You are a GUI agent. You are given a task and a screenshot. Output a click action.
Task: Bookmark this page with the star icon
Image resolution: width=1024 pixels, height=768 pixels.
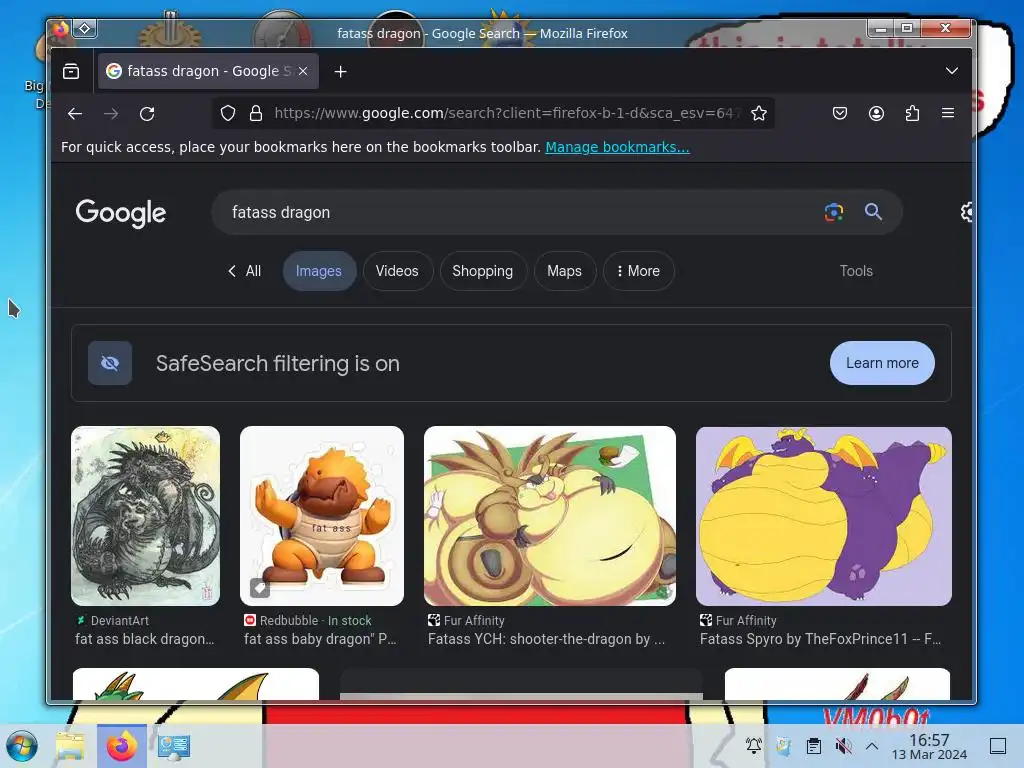758,114
